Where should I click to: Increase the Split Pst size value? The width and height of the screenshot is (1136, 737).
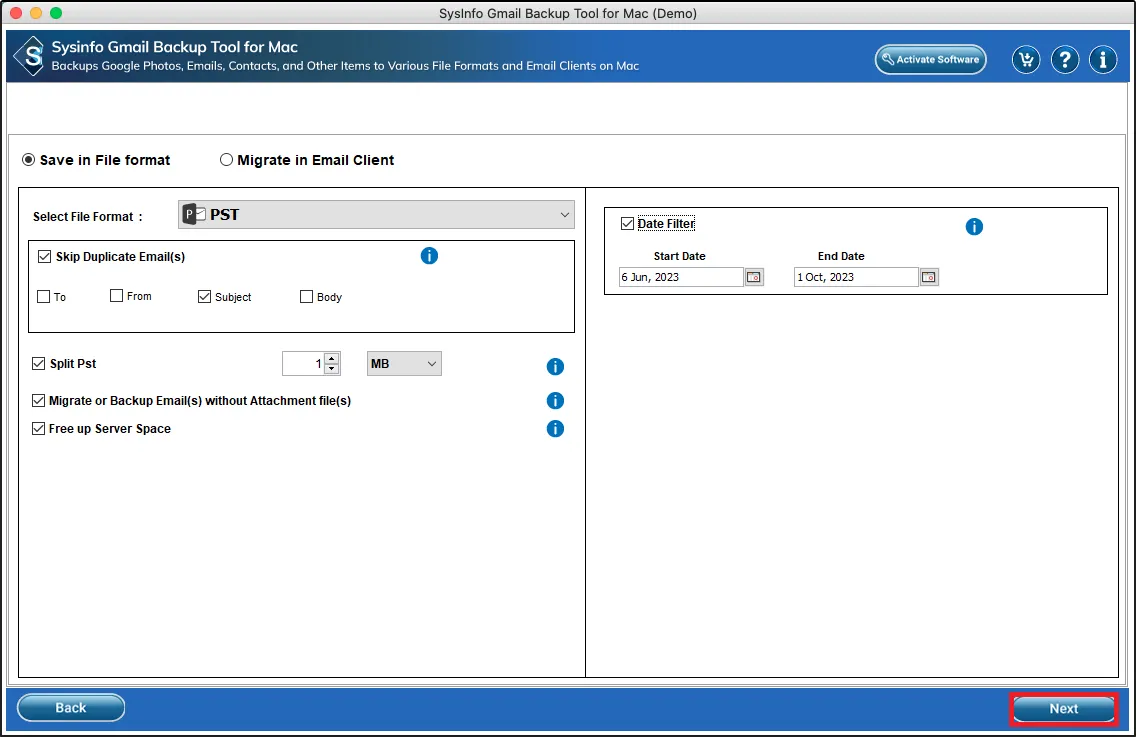pos(333,358)
